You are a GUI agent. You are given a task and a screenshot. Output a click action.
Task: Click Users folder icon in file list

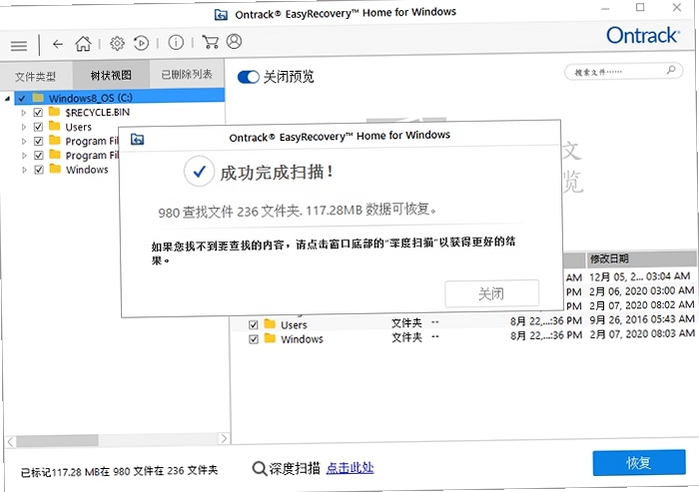(270, 324)
